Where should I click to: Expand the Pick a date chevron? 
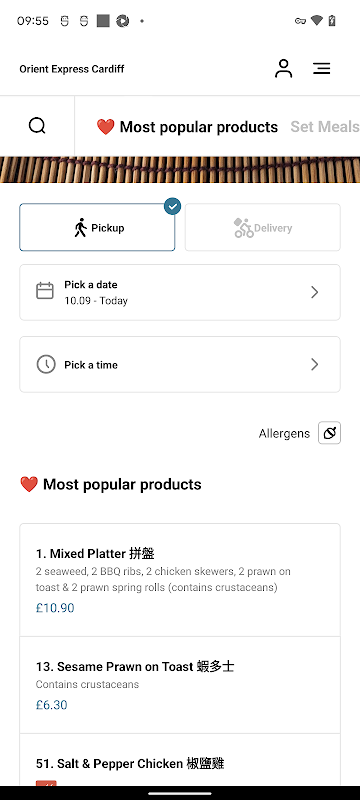(315, 292)
